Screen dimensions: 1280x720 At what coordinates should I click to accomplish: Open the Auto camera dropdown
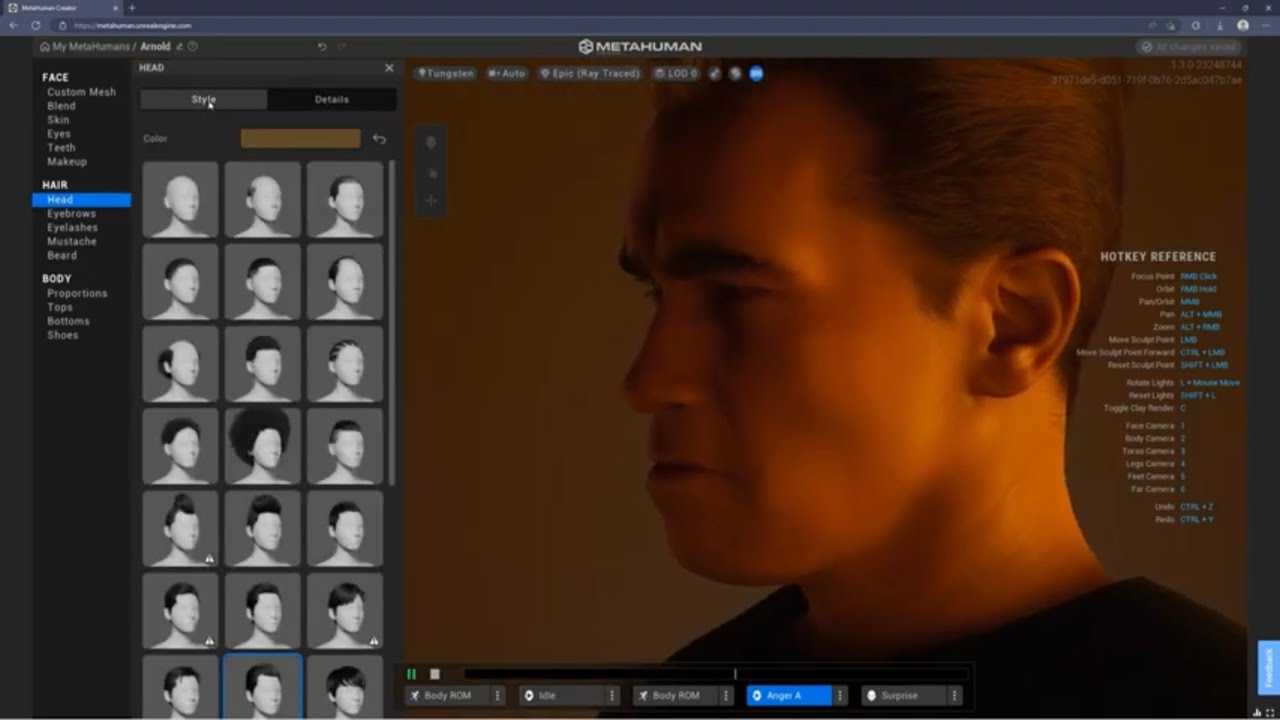(x=507, y=73)
